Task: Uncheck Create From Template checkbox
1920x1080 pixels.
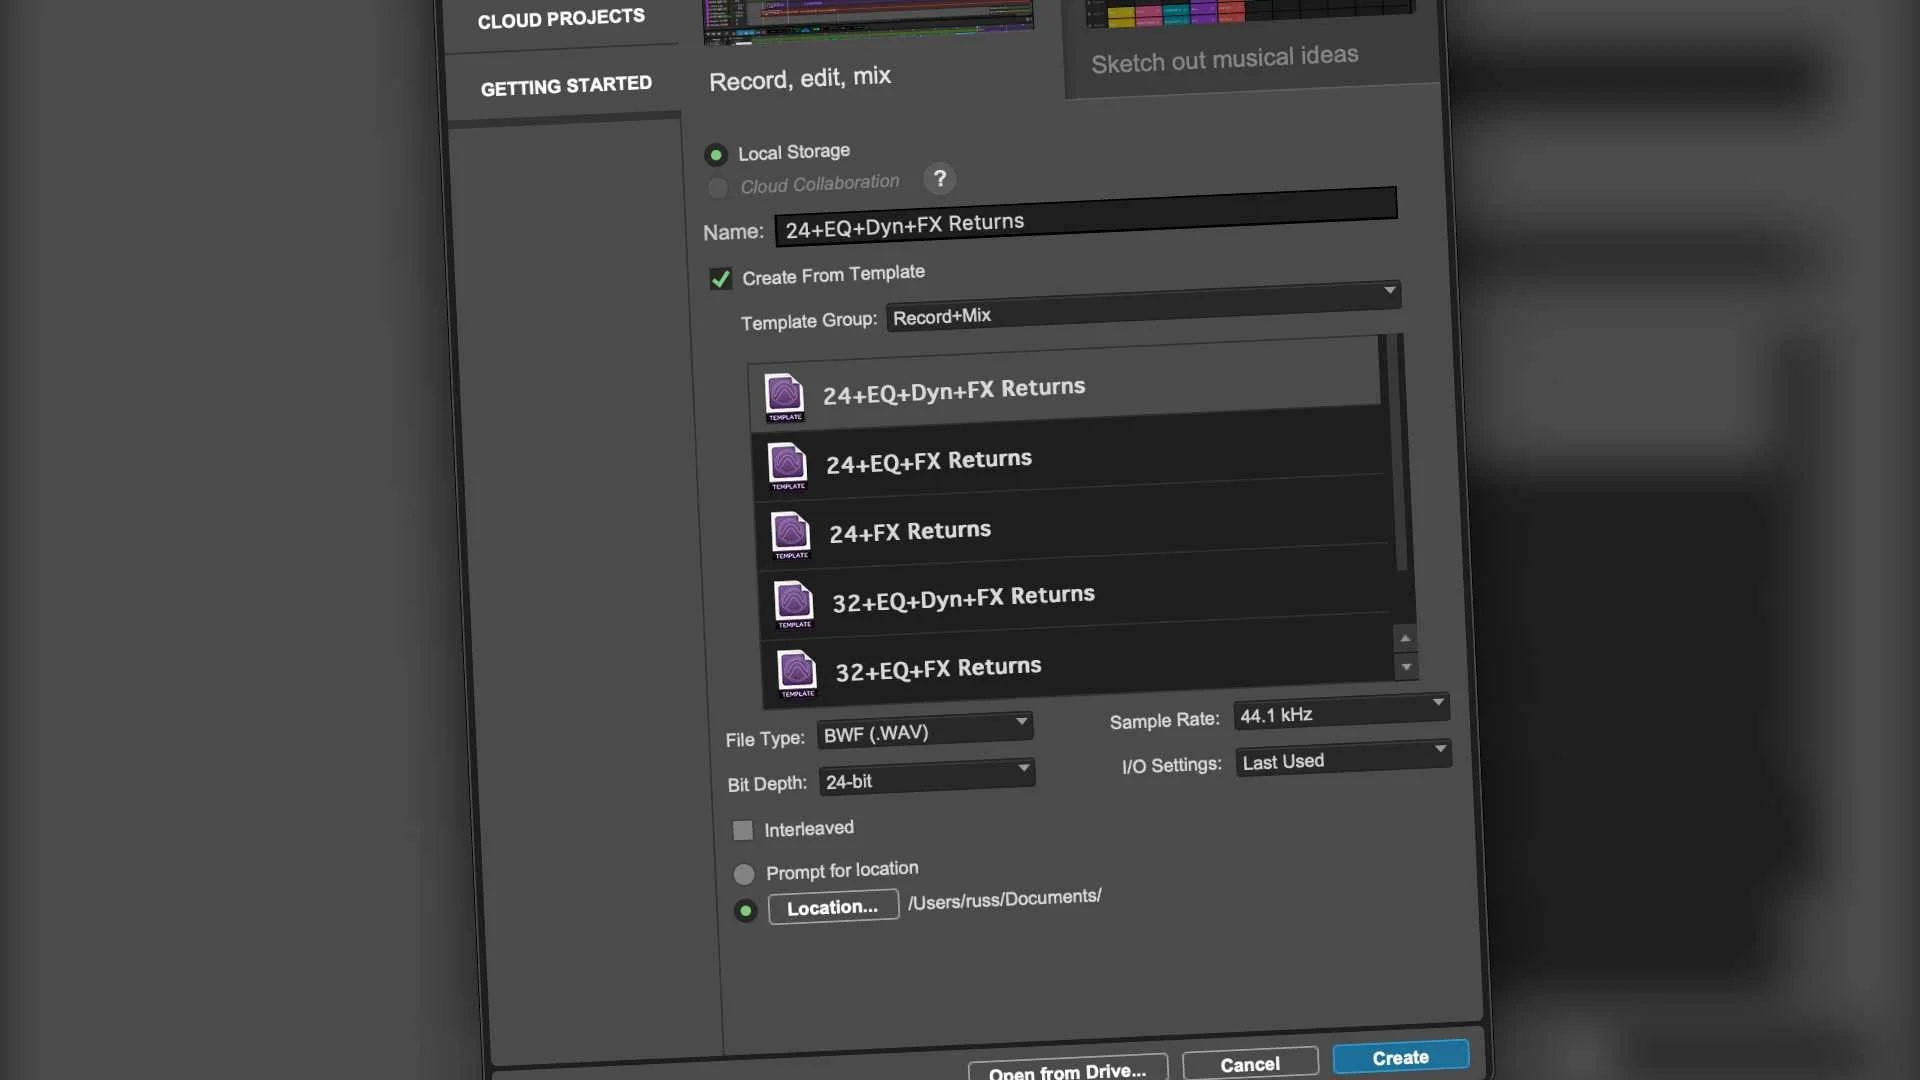Action: click(720, 279)
